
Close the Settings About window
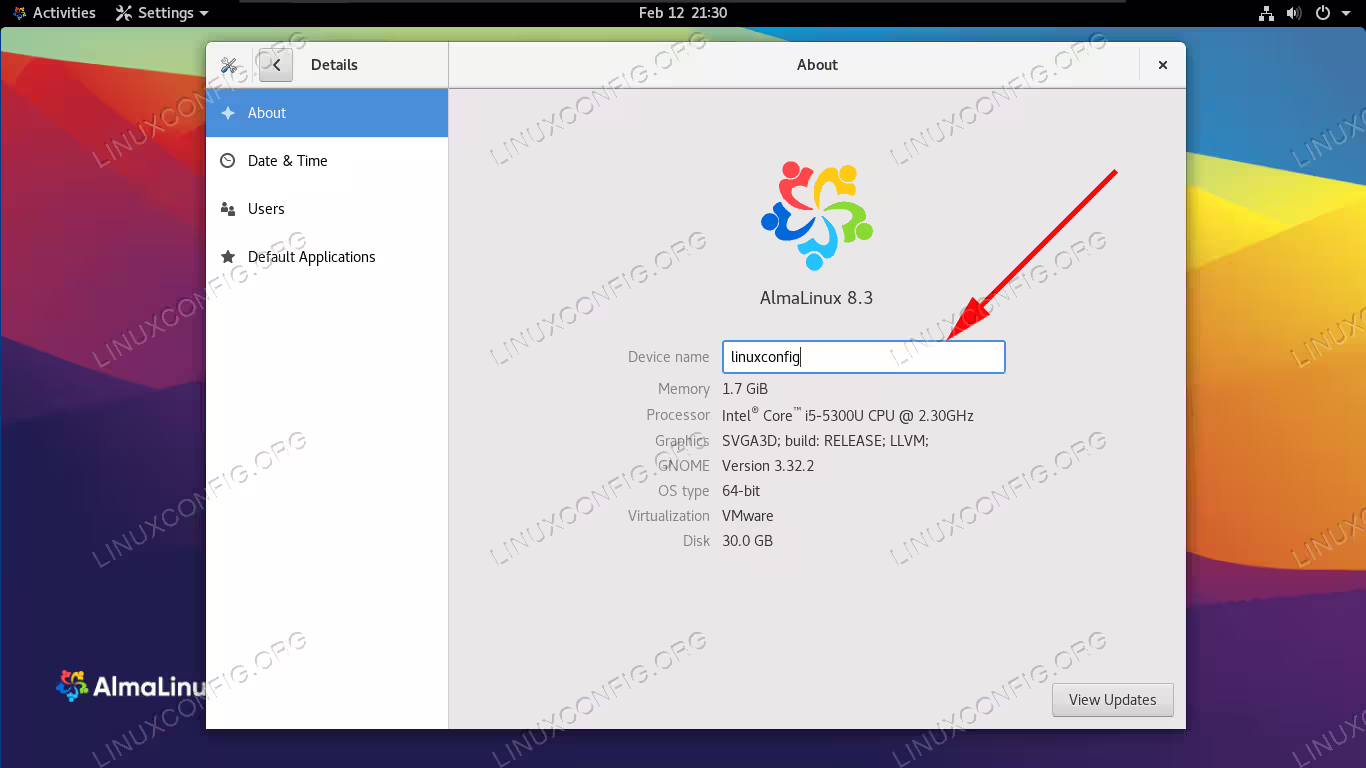[x=1163, y=65]
